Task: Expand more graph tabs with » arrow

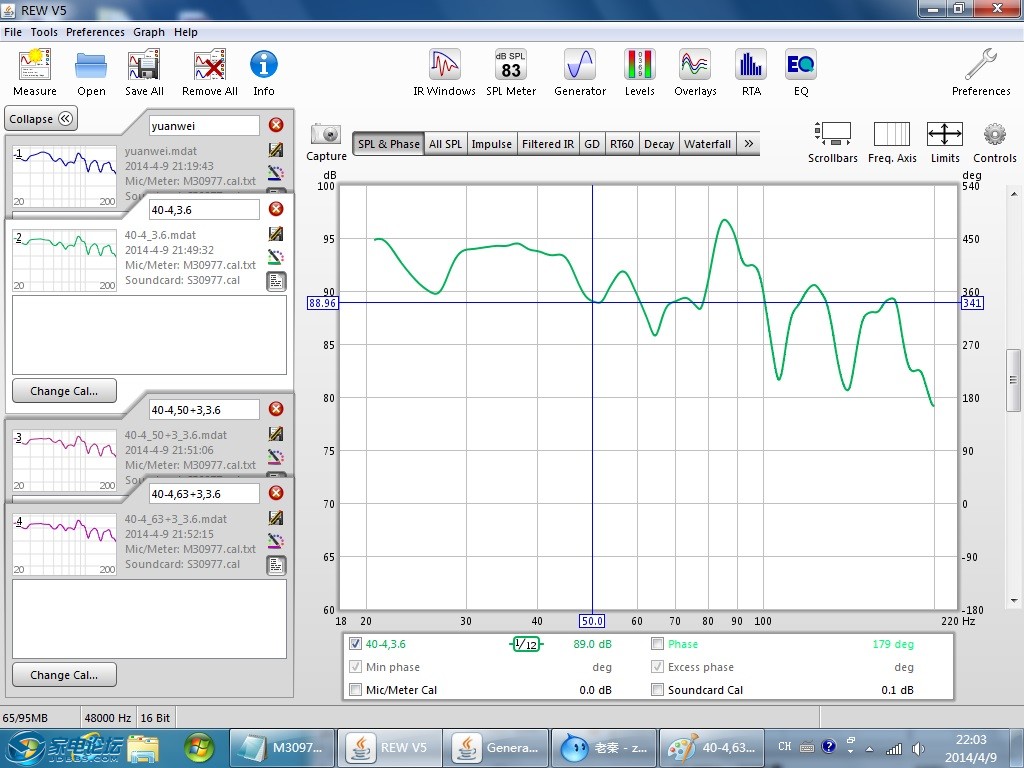Action: (x=748, y=144)
